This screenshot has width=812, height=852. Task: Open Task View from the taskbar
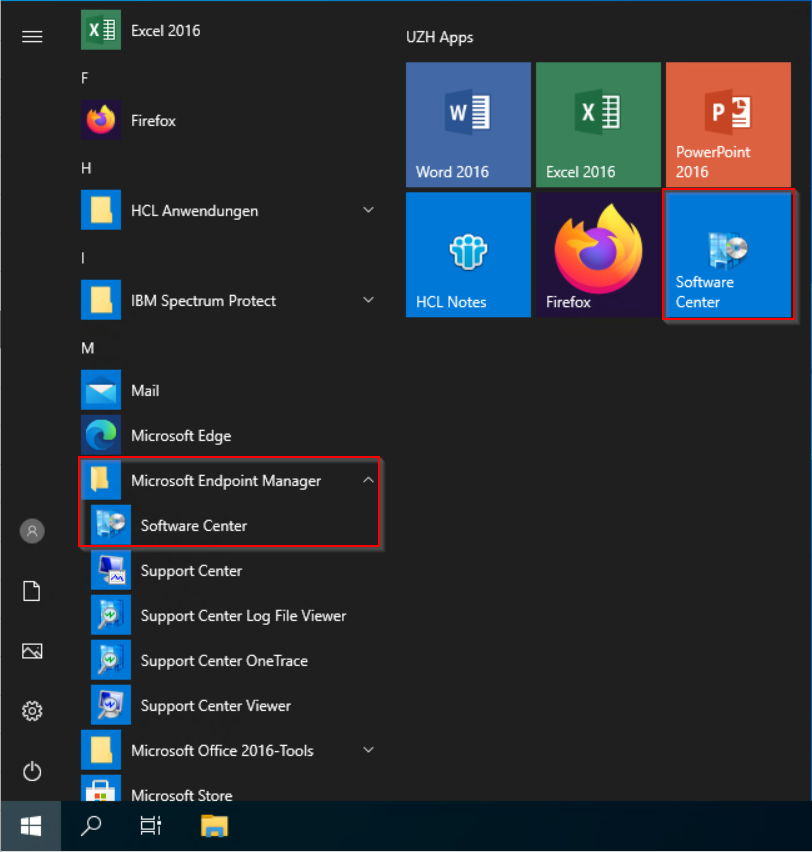coord(150,827)
